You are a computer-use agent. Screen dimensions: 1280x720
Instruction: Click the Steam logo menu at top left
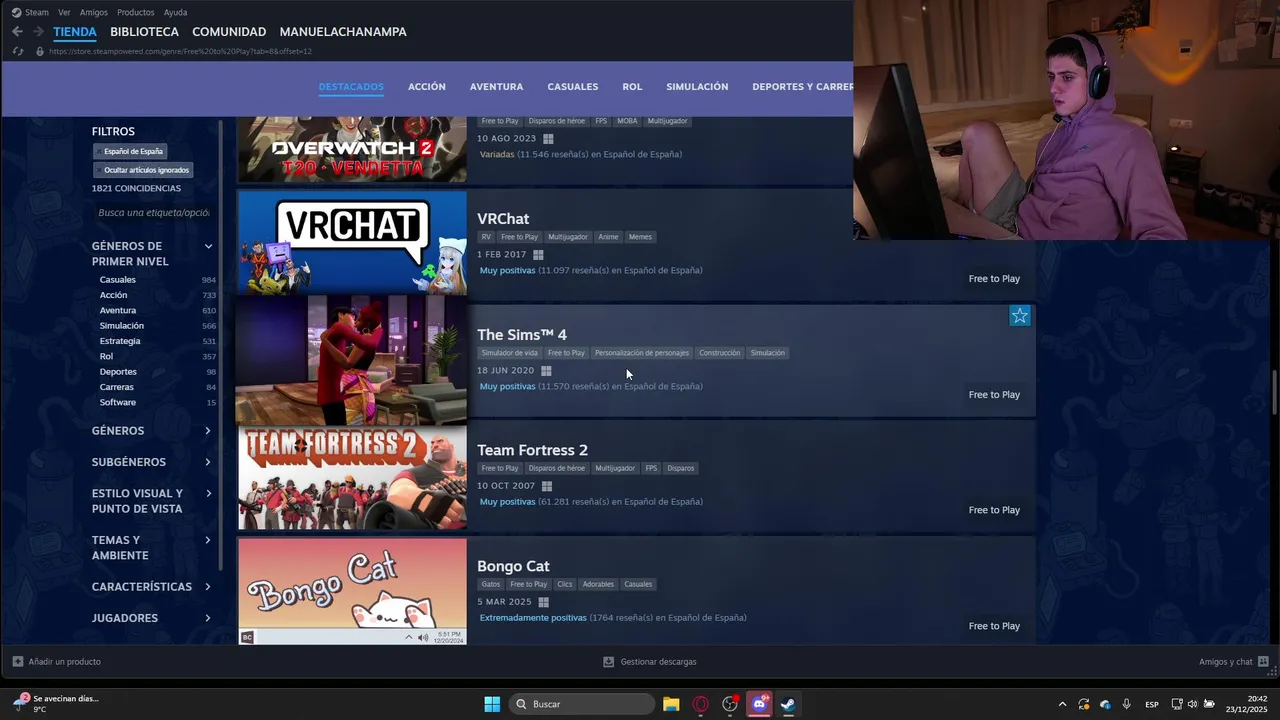coord(30,12)
